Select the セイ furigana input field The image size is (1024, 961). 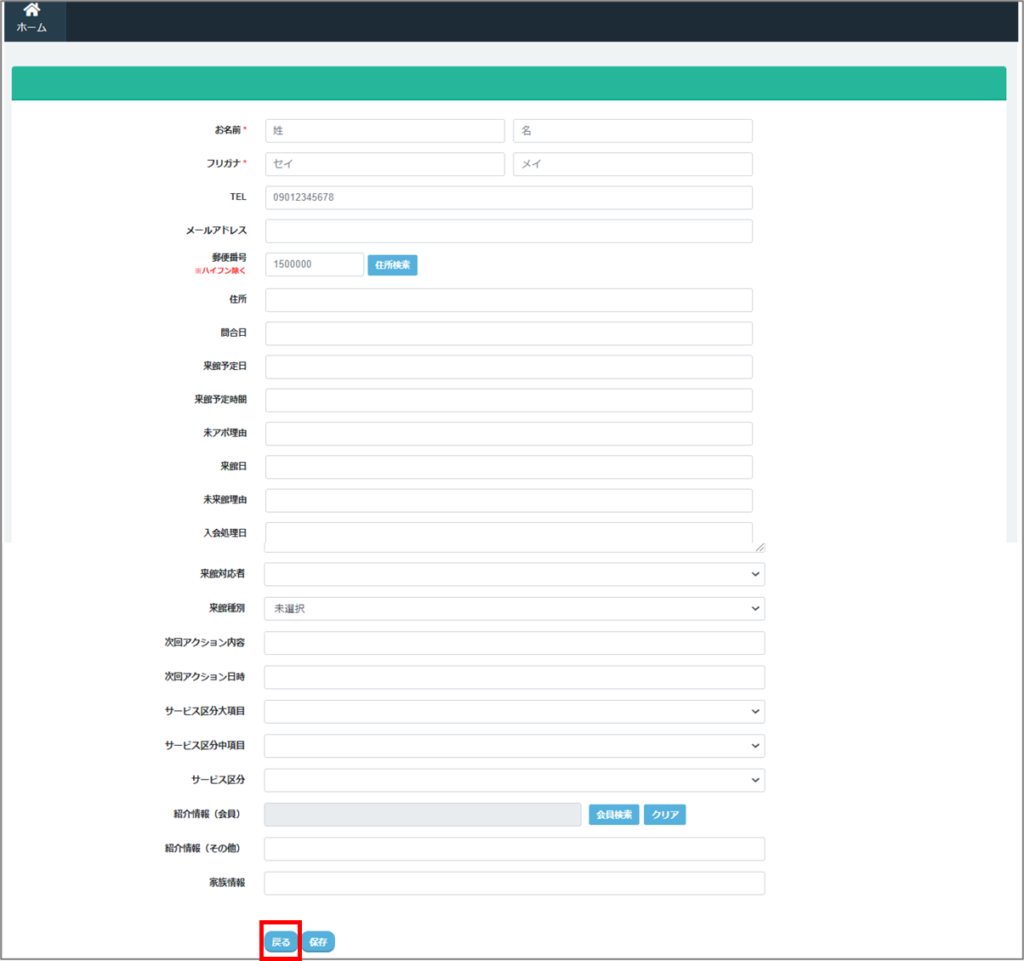[385, 164]
